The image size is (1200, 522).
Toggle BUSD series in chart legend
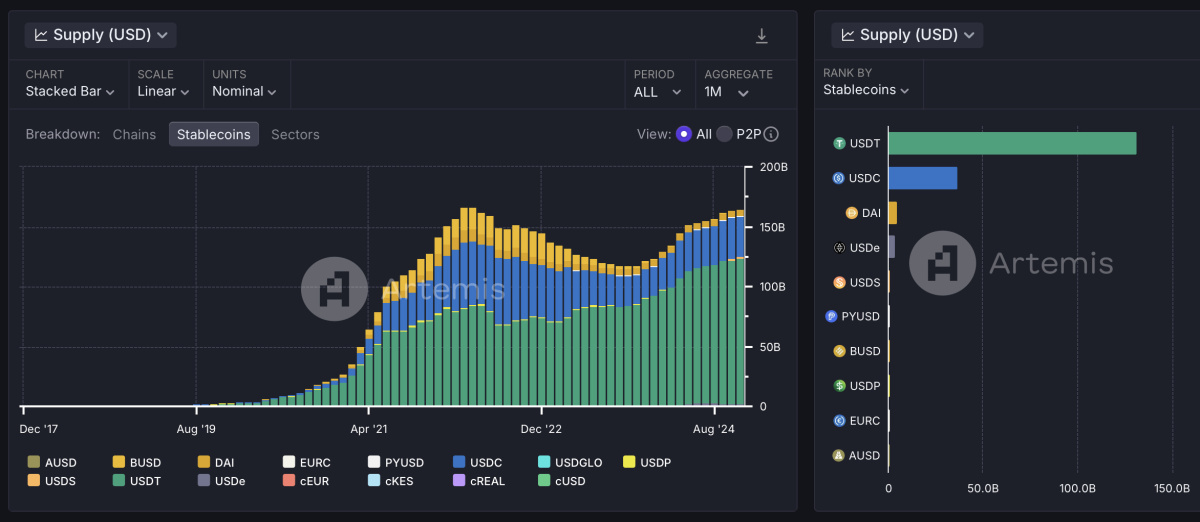(138, 462)
